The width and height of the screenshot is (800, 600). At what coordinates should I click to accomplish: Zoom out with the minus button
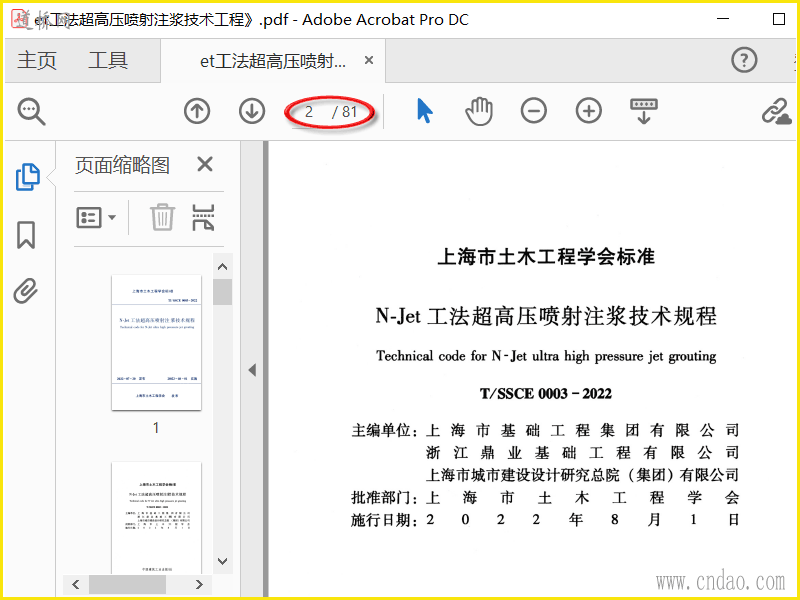pos(534,111)
